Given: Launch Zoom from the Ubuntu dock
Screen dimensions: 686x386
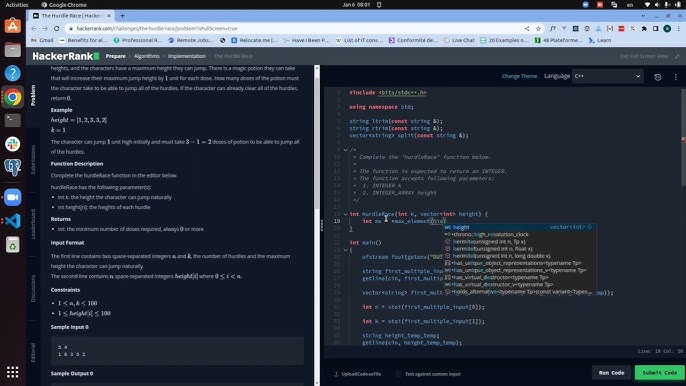Looking at the screenshot, I should (13, 197).
